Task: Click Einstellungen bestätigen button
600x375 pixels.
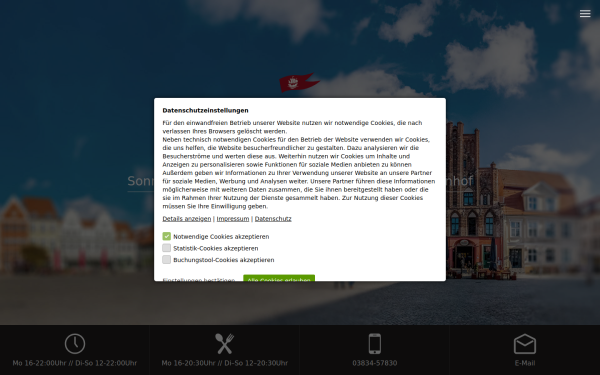Action: pos(199,279)
